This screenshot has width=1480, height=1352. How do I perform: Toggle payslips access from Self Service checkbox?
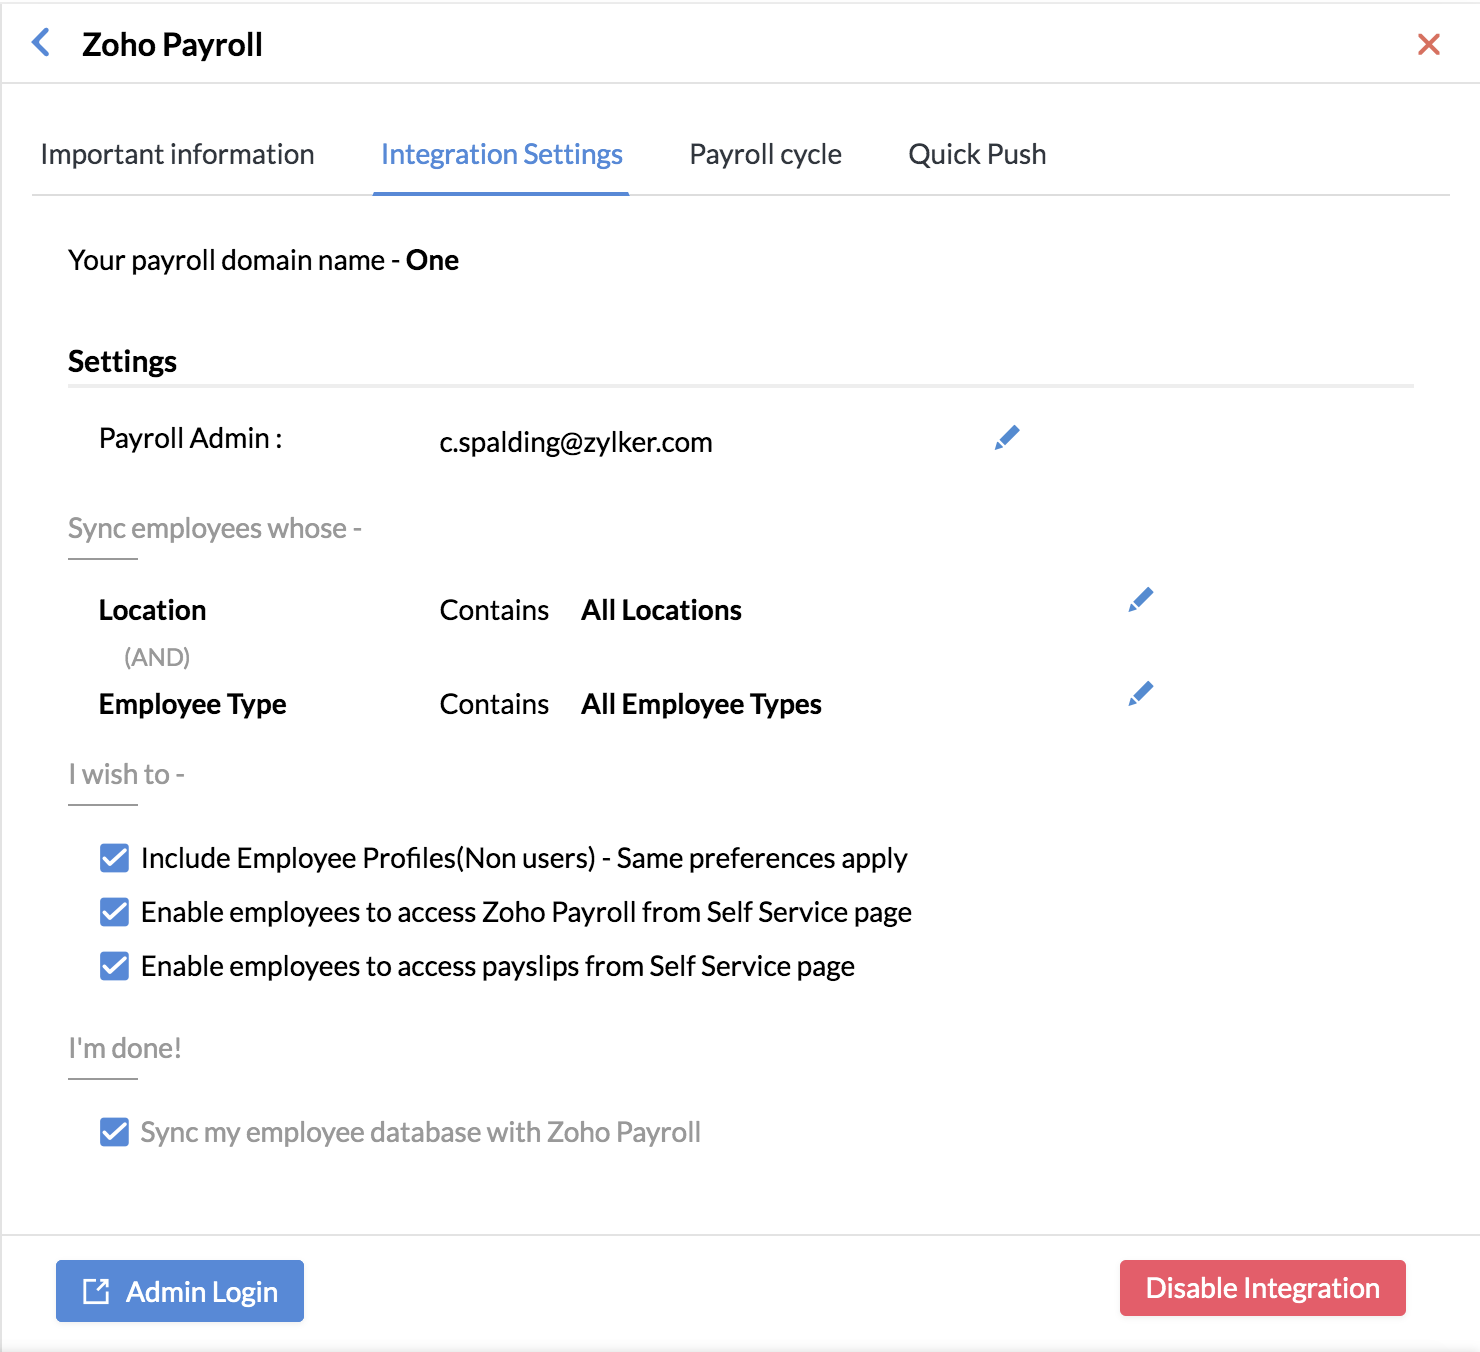pyautogui.click(x=114, y=966)
